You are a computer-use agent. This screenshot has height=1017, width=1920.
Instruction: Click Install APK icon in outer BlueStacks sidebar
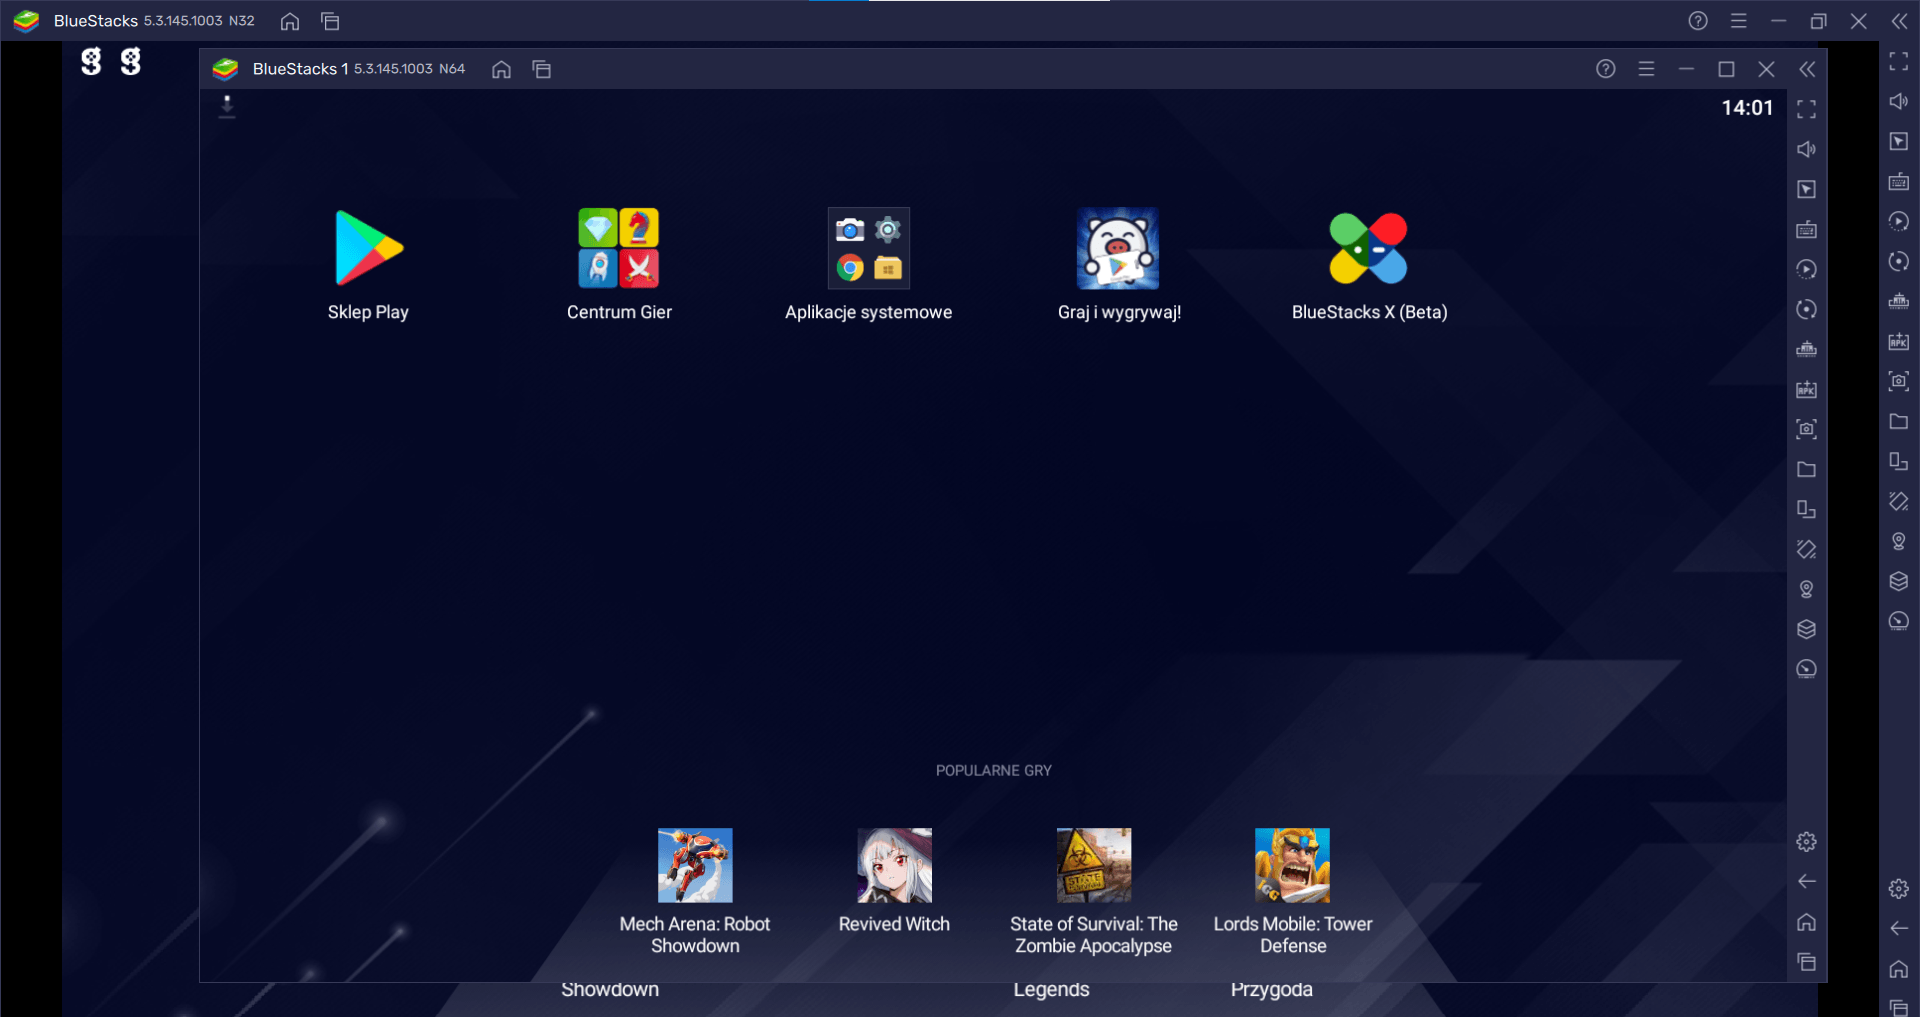[x=1898, y=341]
